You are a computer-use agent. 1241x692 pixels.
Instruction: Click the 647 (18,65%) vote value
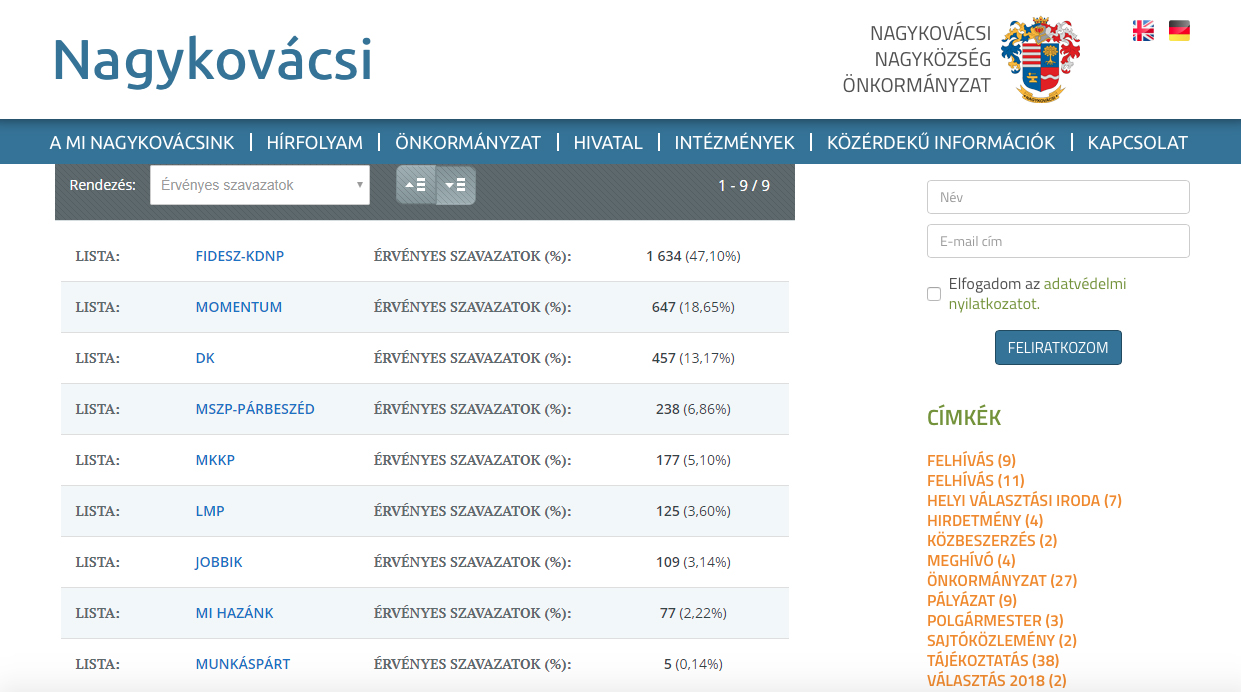[x=693, y=307]
